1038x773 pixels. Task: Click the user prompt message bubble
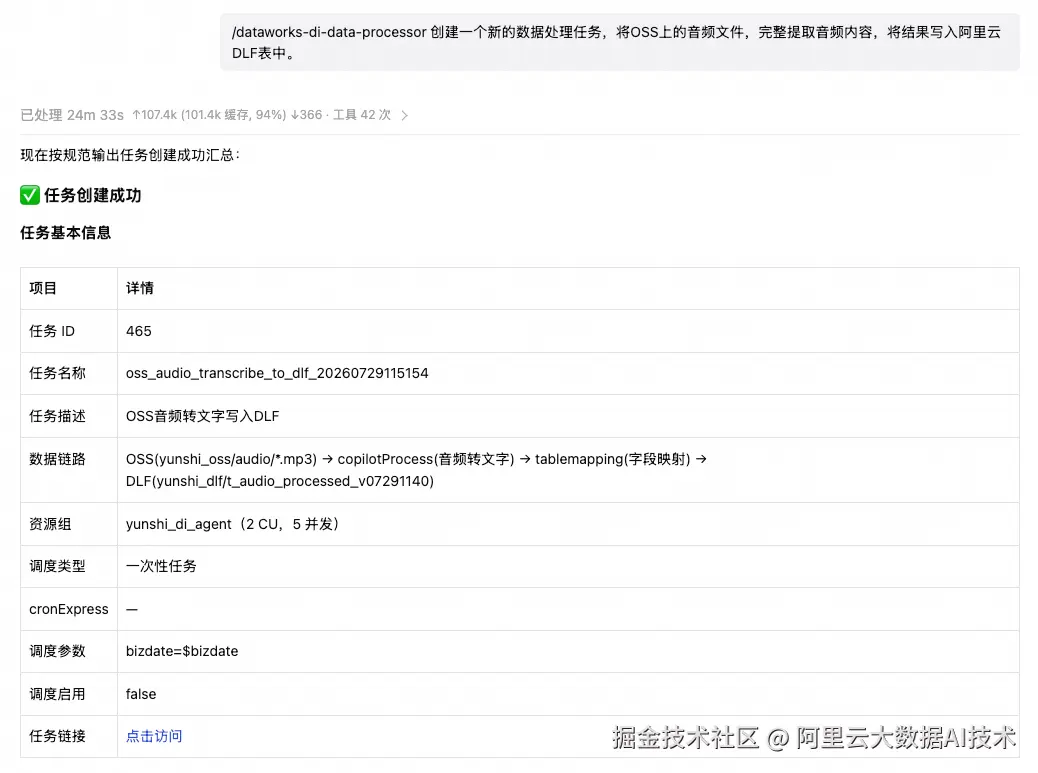620,42
